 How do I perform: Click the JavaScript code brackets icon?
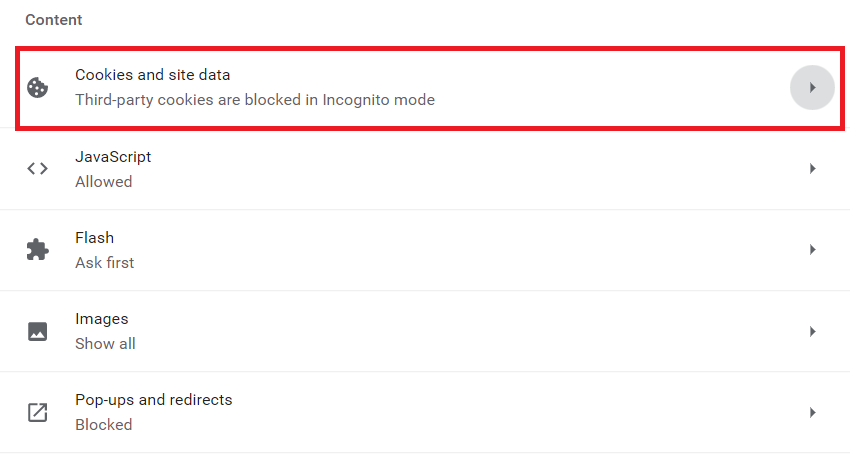[x=38, y=169]
